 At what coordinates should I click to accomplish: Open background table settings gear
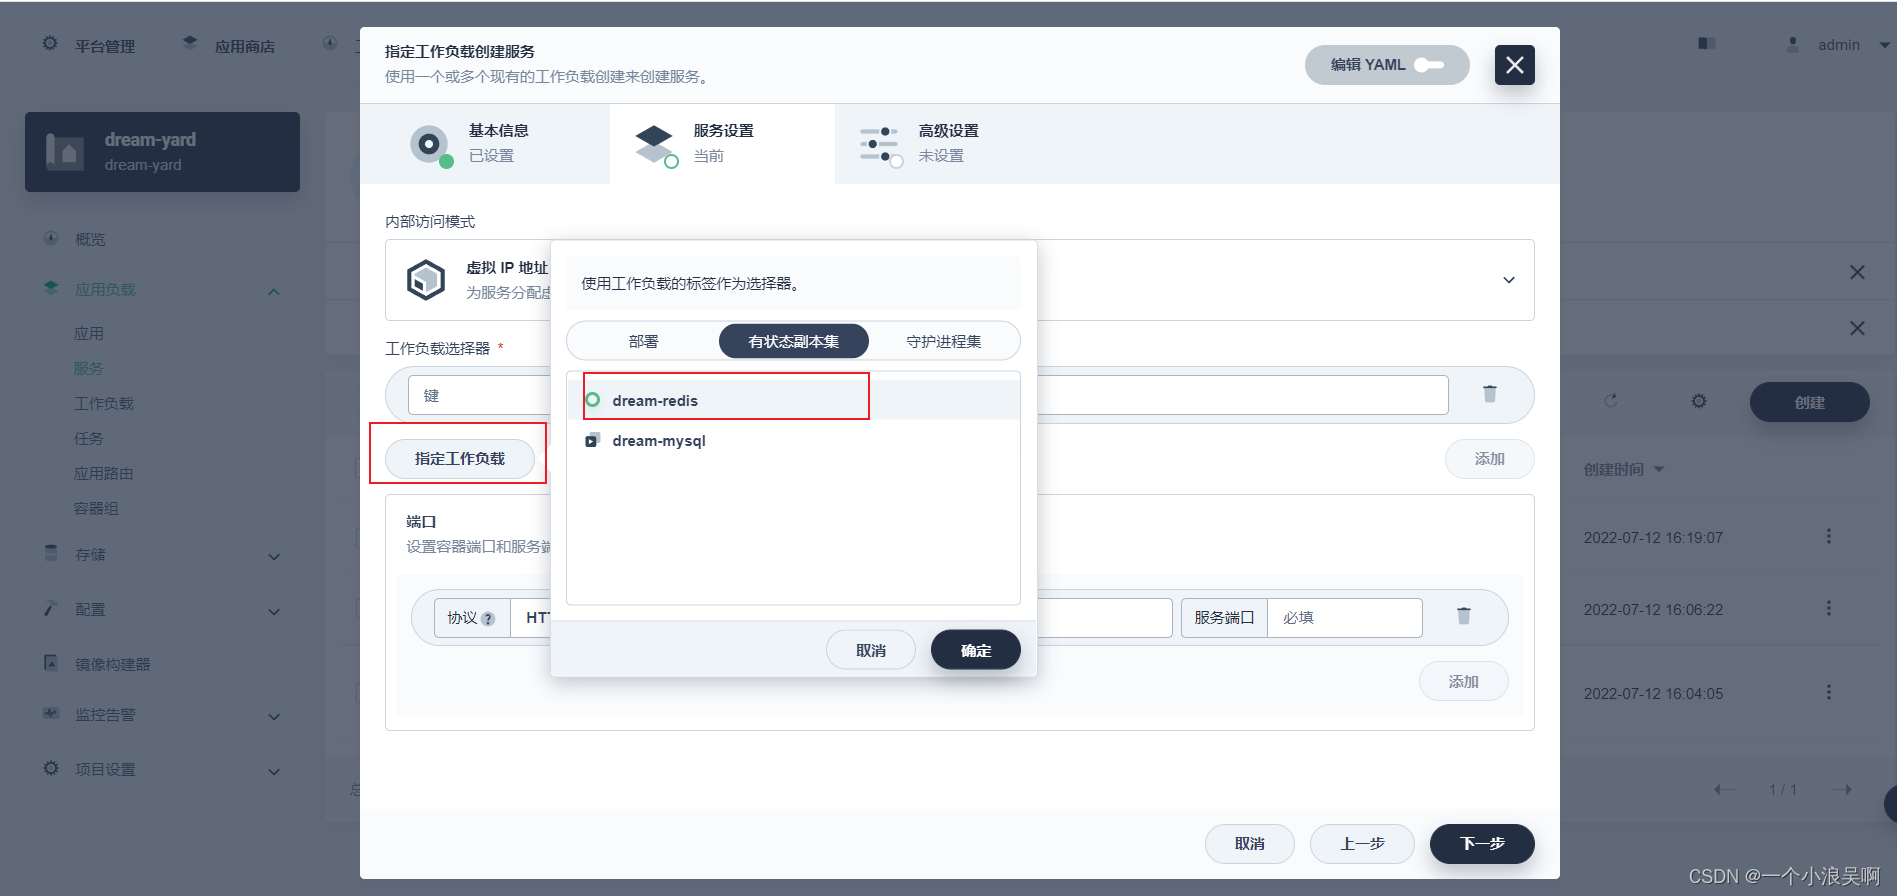[x=1699, y=401]
